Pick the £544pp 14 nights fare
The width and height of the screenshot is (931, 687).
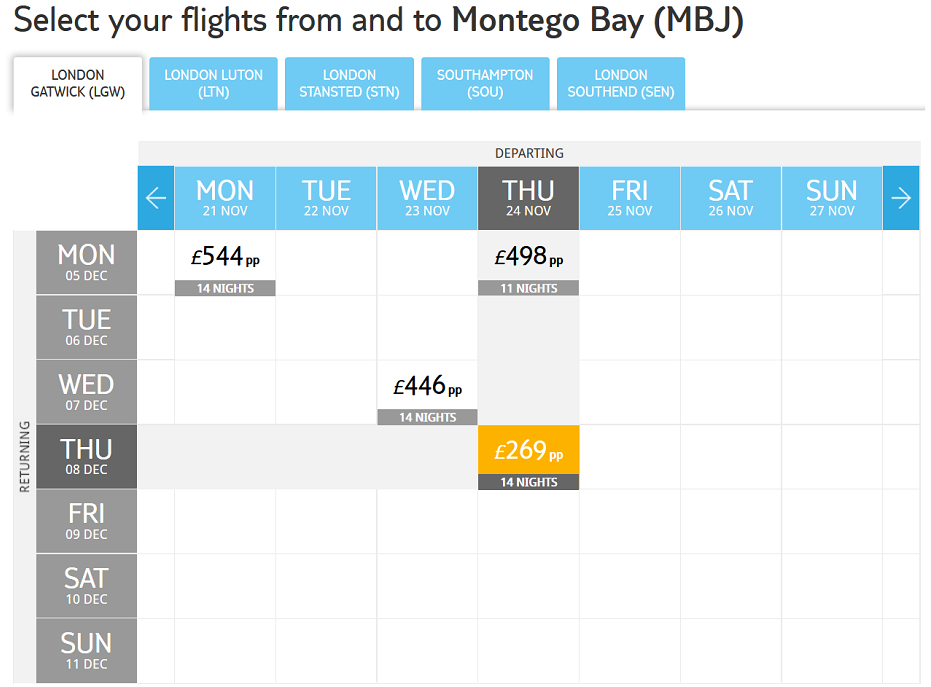(x=225, y=263)
